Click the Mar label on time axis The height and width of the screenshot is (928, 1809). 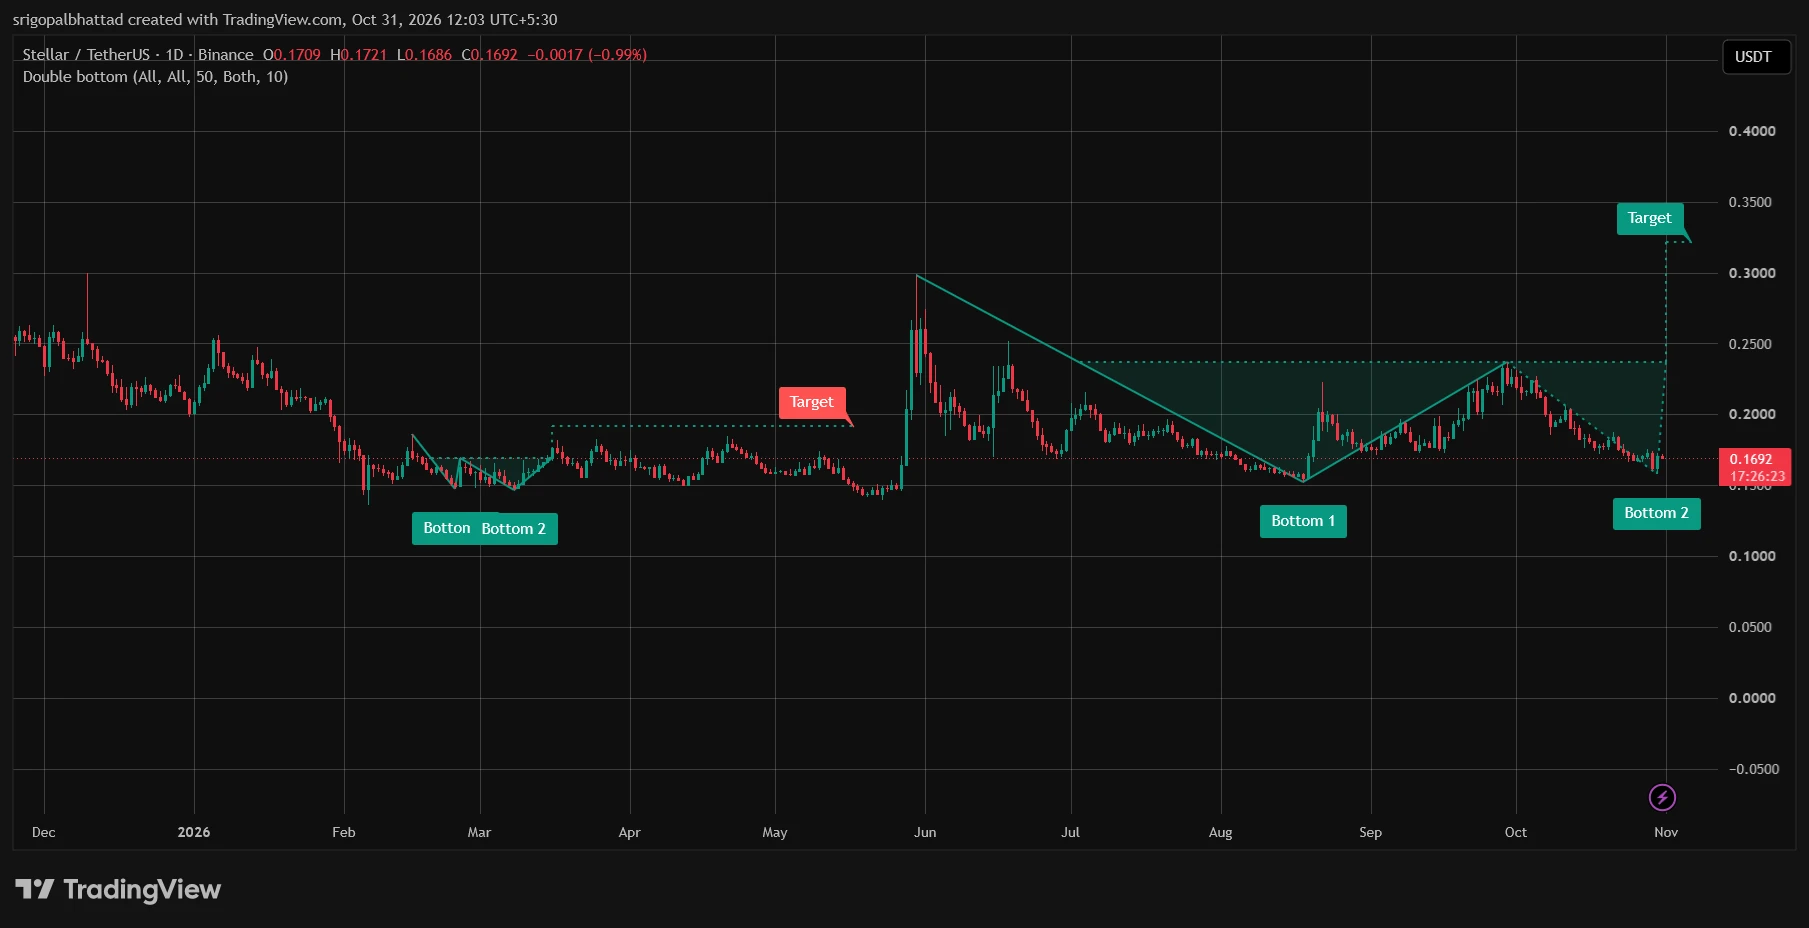[x=480, y=832]
